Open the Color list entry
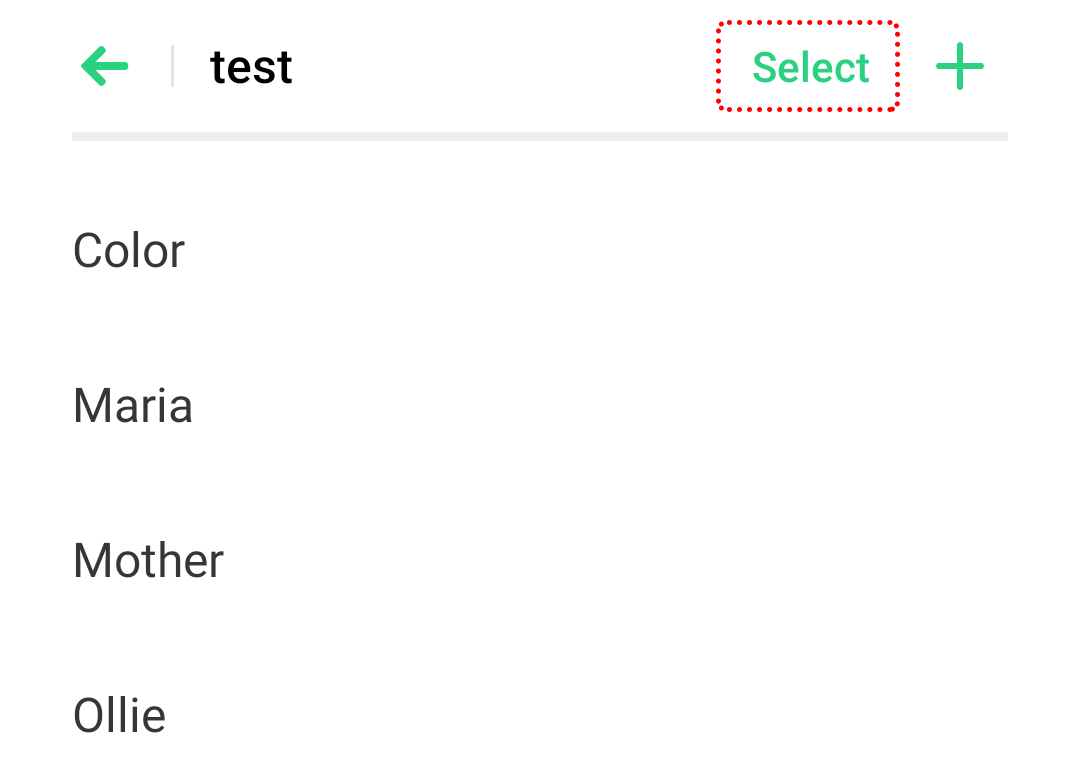 (x=129, y=251)
